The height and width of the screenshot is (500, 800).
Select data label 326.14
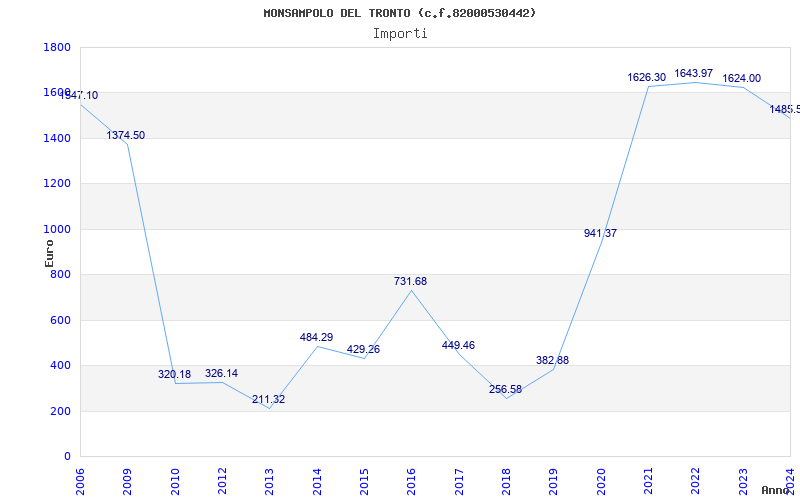coord(221,373)
